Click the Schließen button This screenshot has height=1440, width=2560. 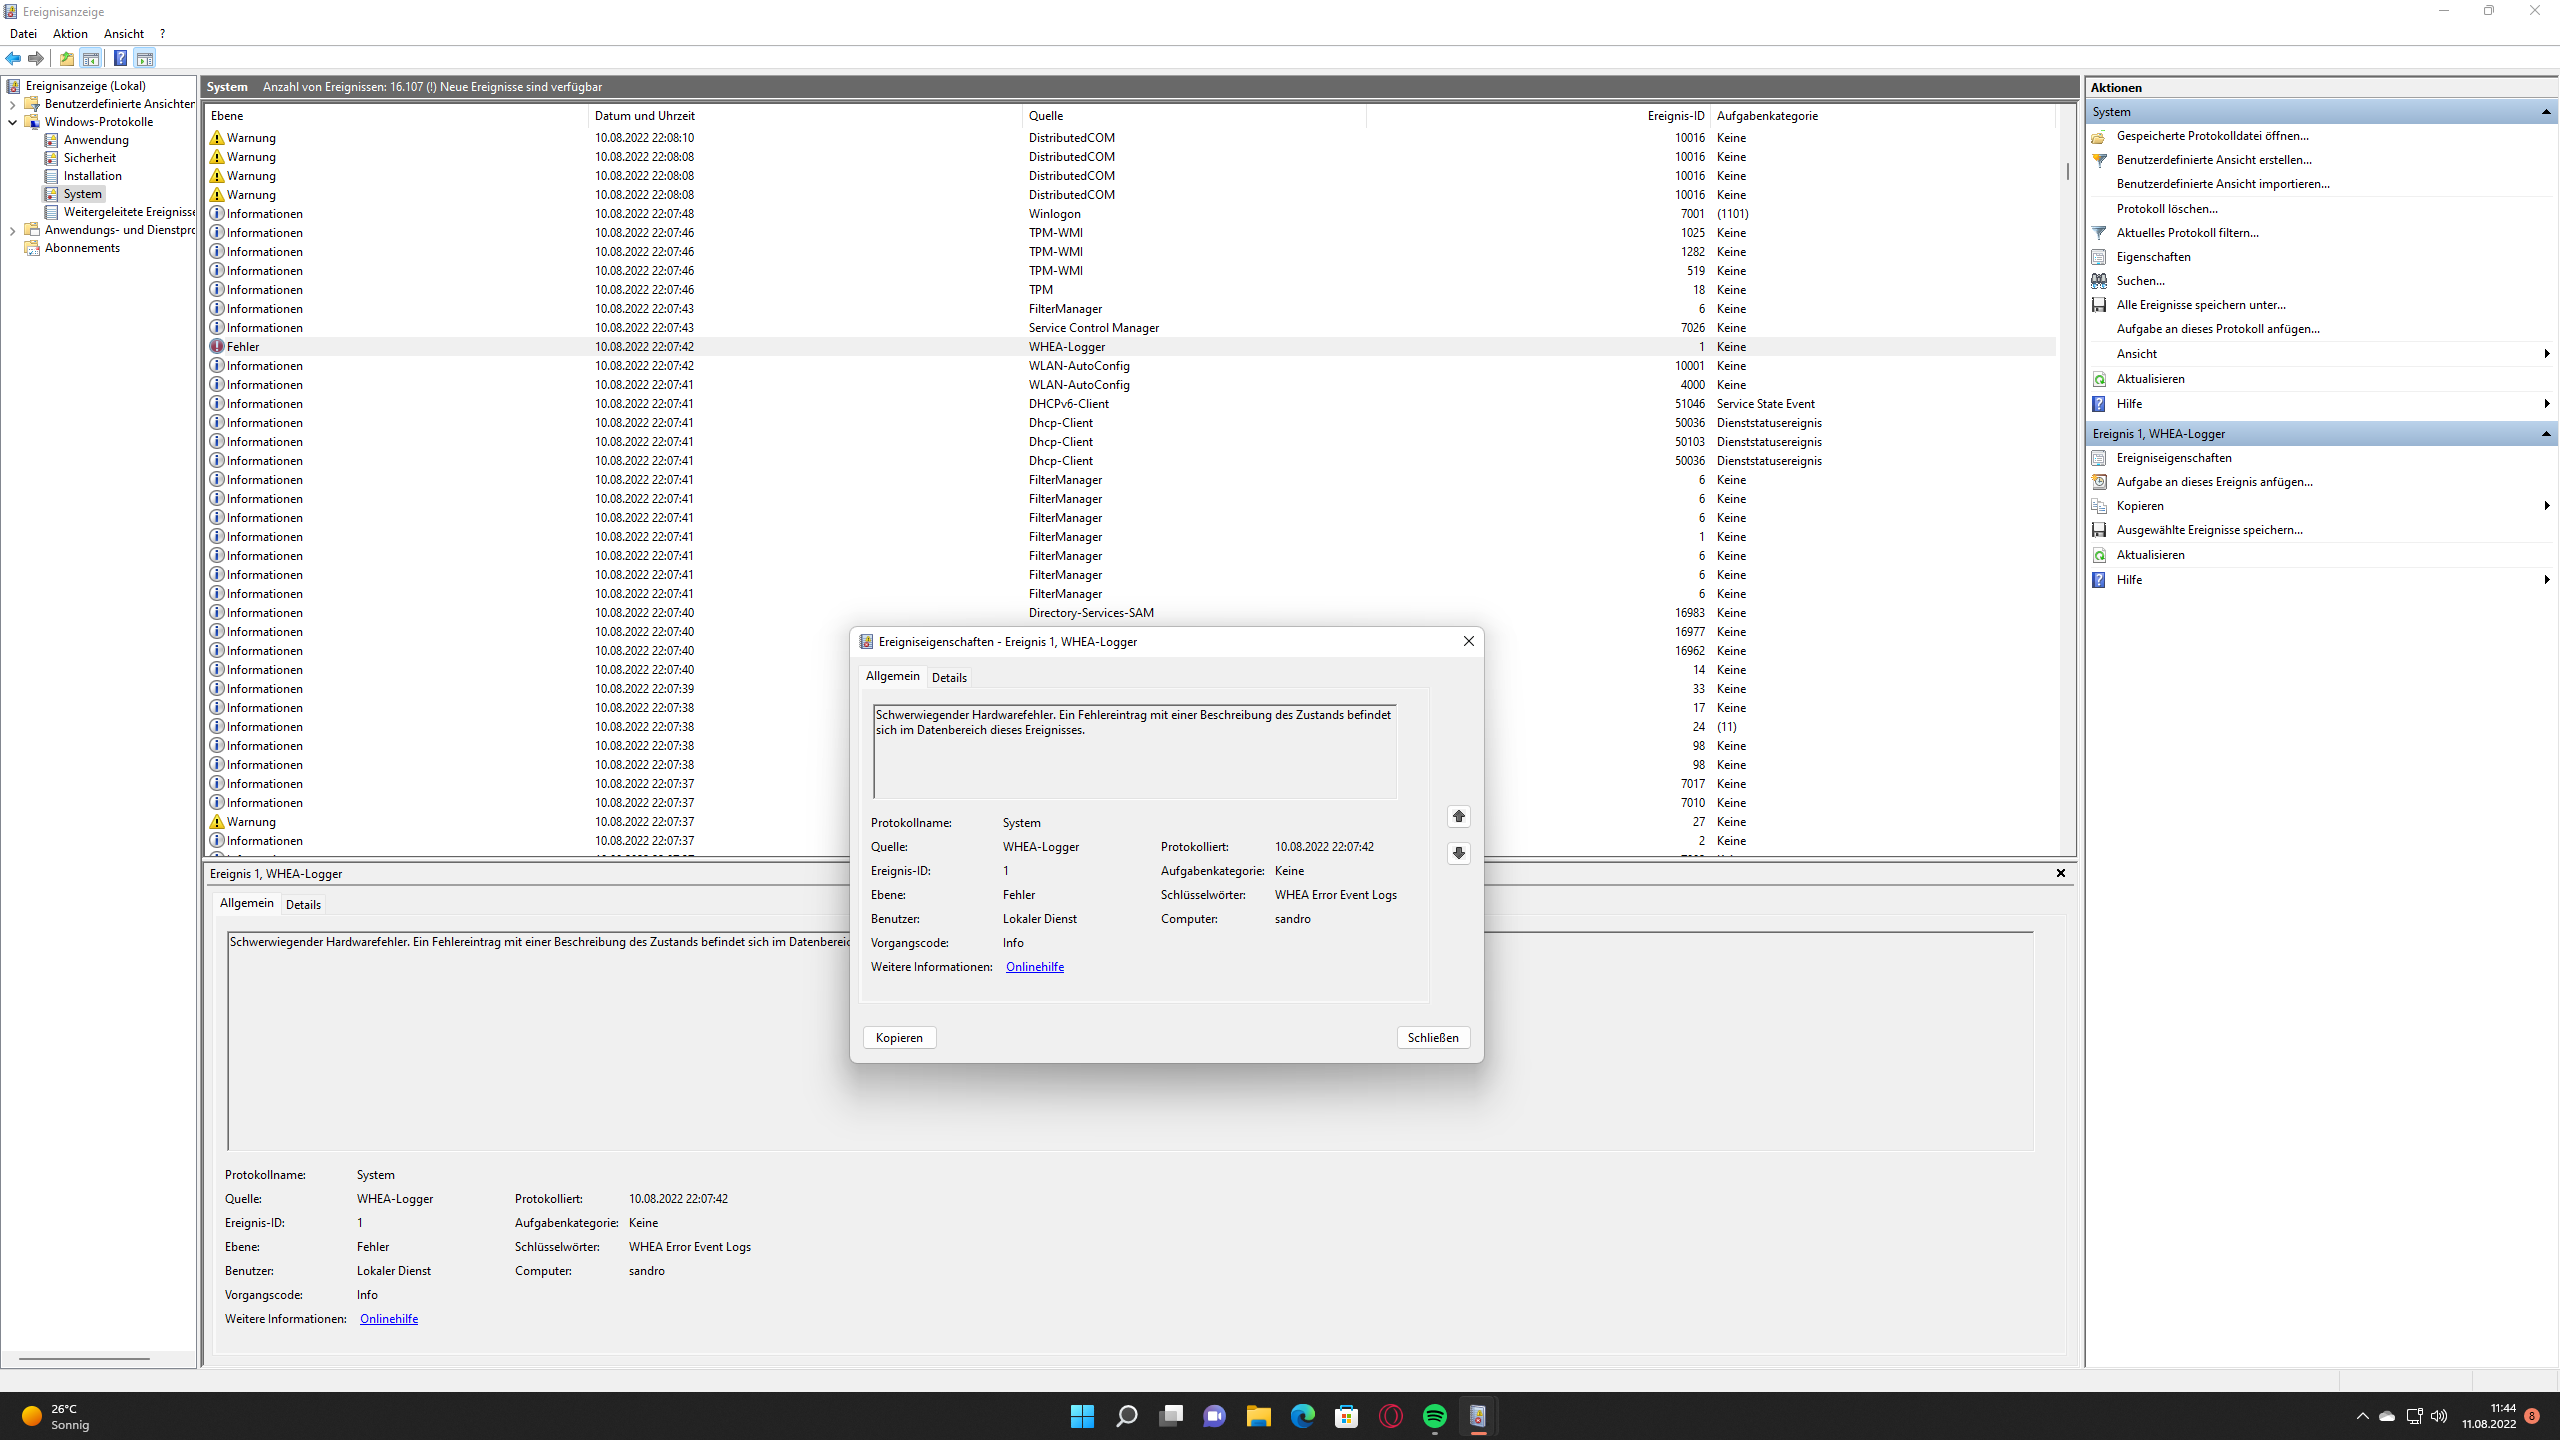click(1433, 1038)
